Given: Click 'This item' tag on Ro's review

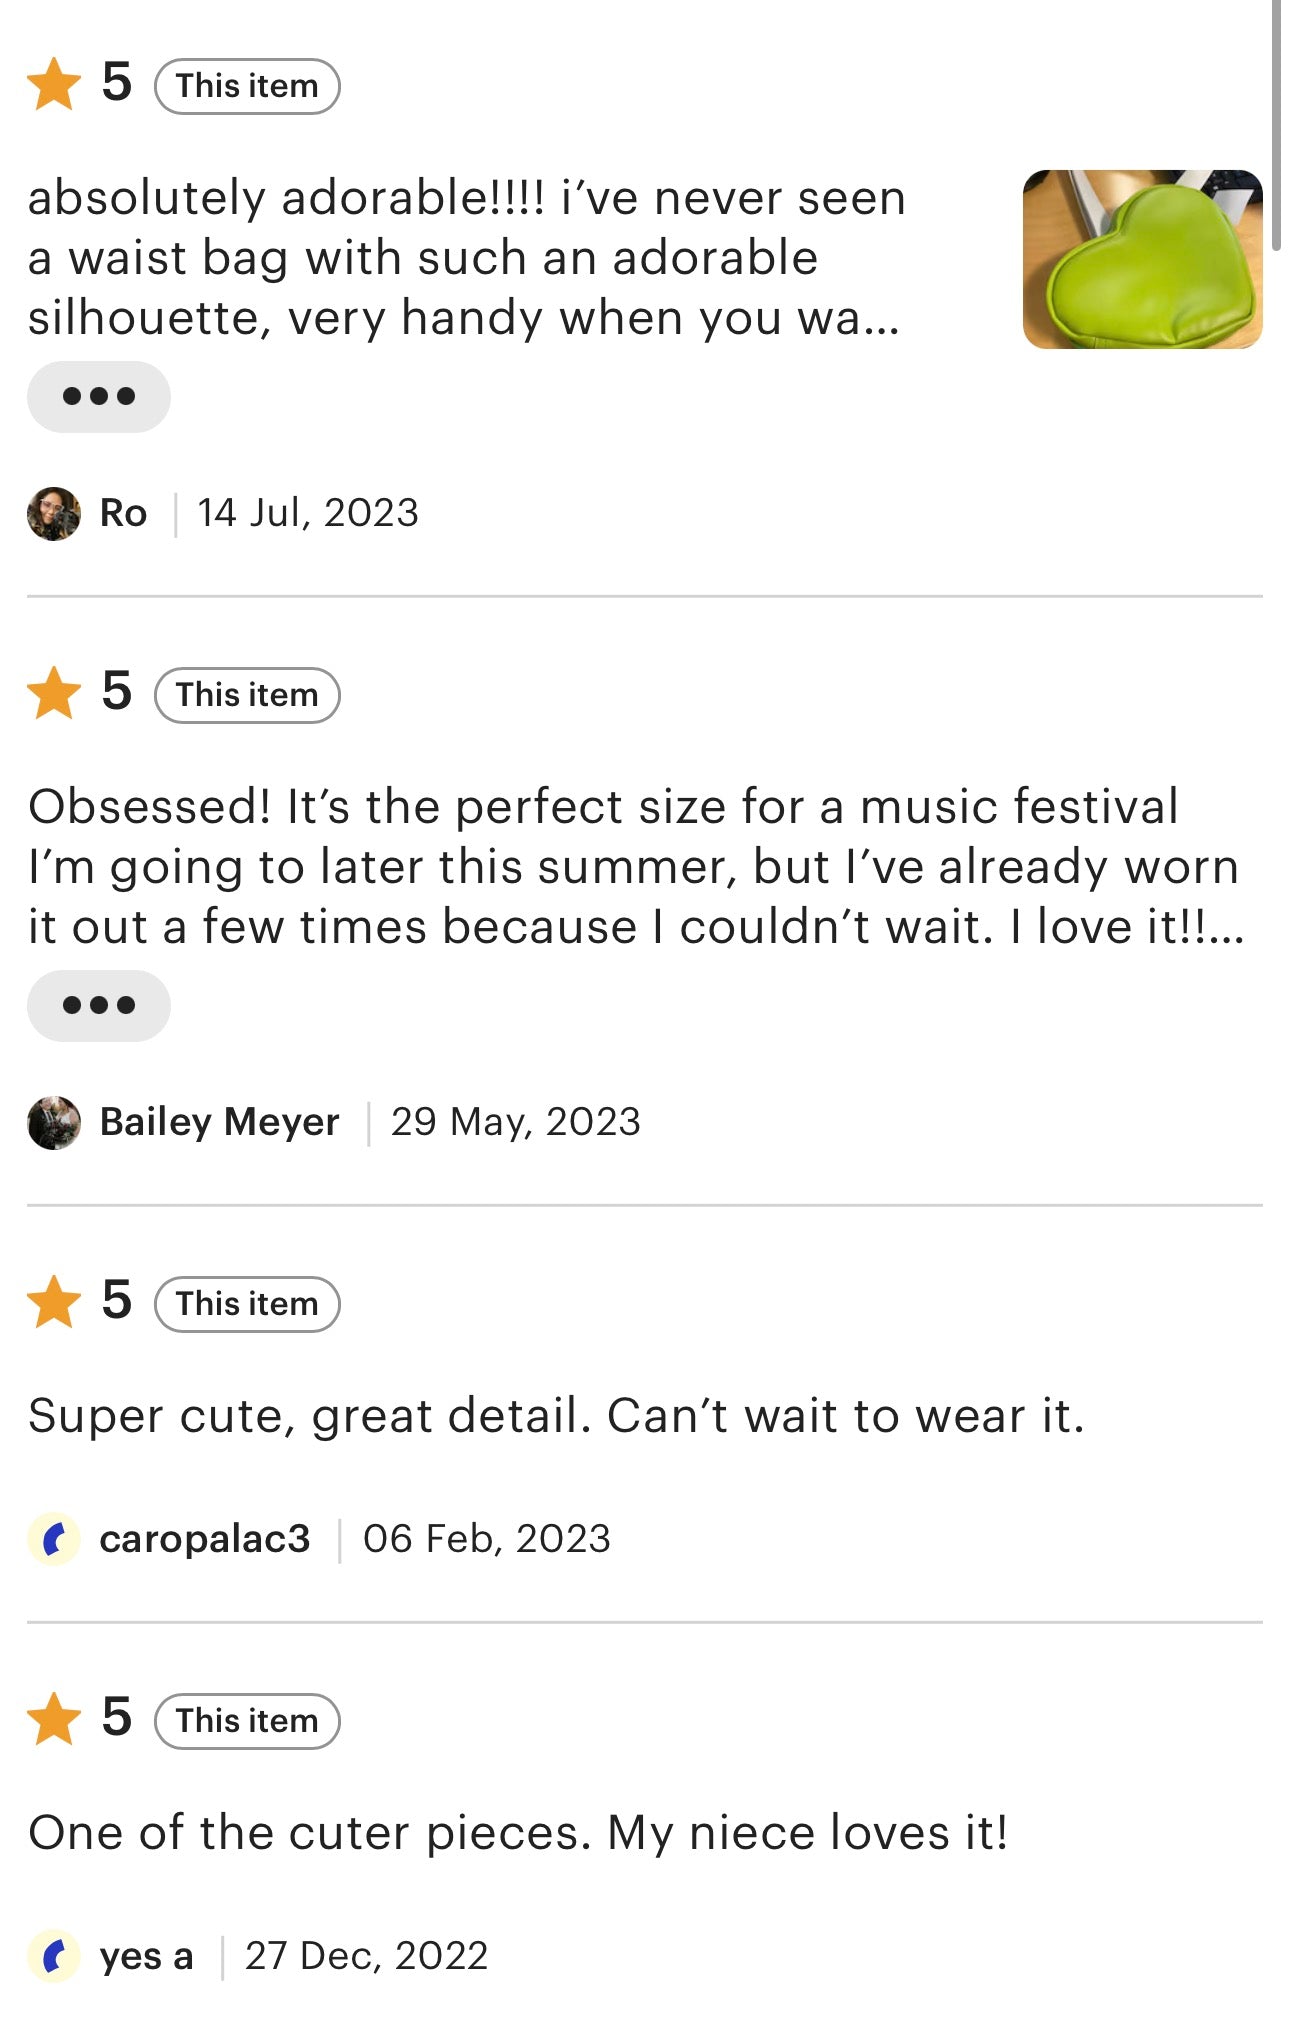Looking at the screenshot, I should pos(247,87).
